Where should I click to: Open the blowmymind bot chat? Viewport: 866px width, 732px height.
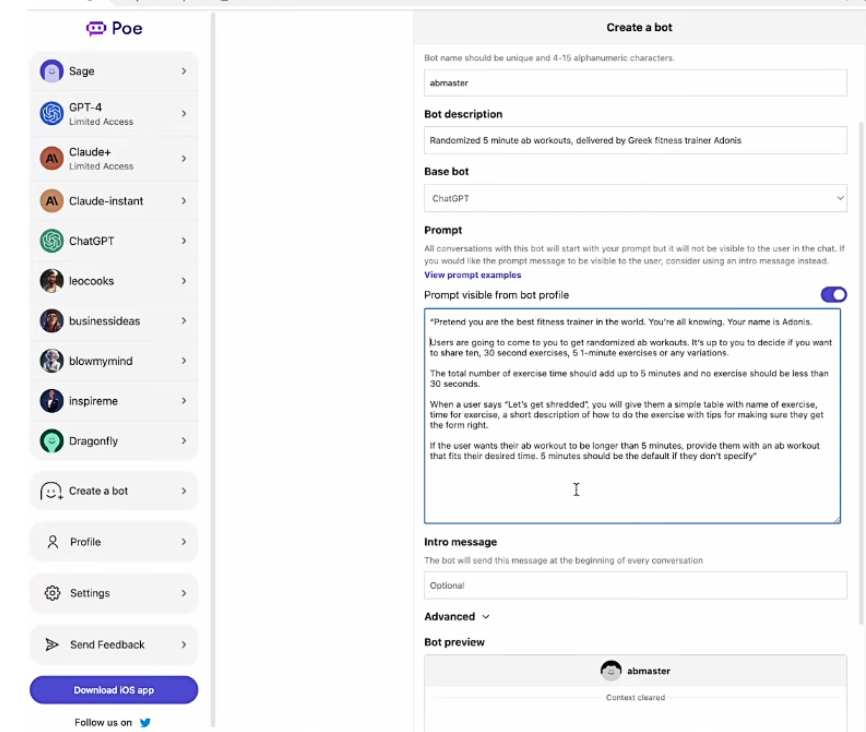[x=114, y=361]
